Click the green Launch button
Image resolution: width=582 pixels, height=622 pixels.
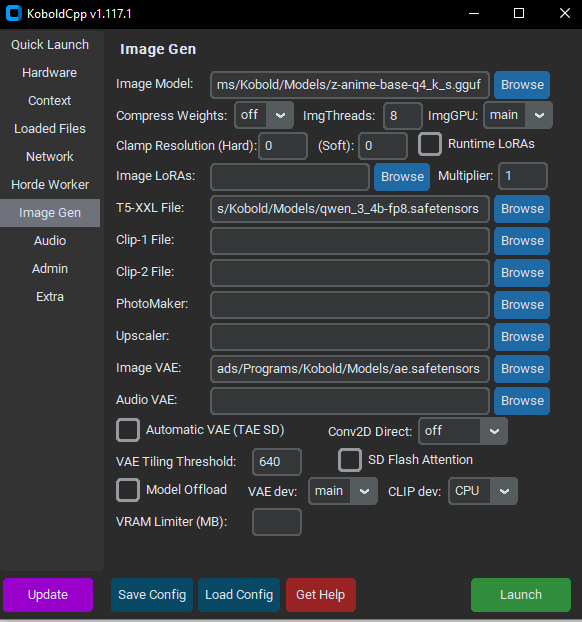click(x=521, y=595)
